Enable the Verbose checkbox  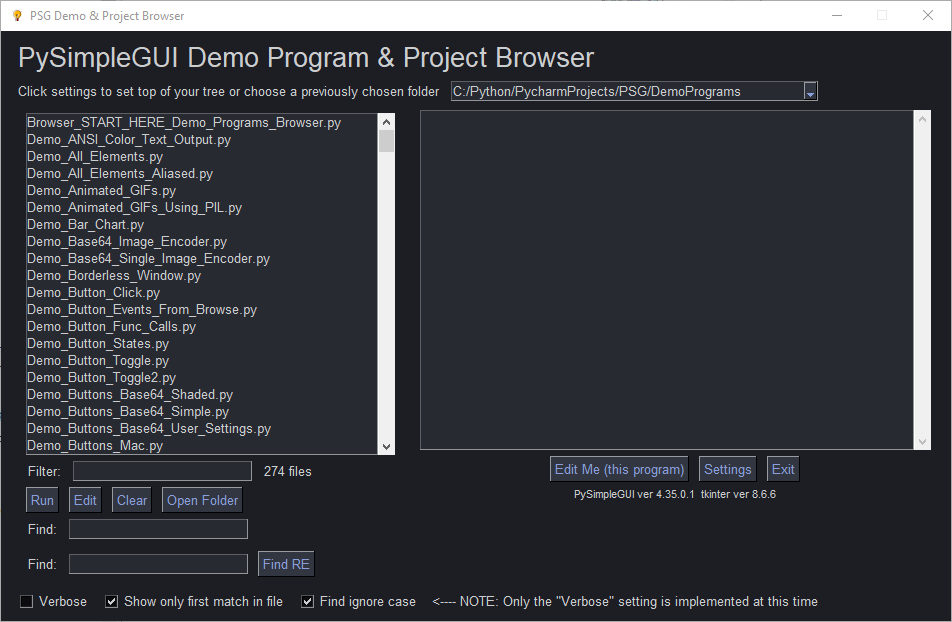pos(27,601)
